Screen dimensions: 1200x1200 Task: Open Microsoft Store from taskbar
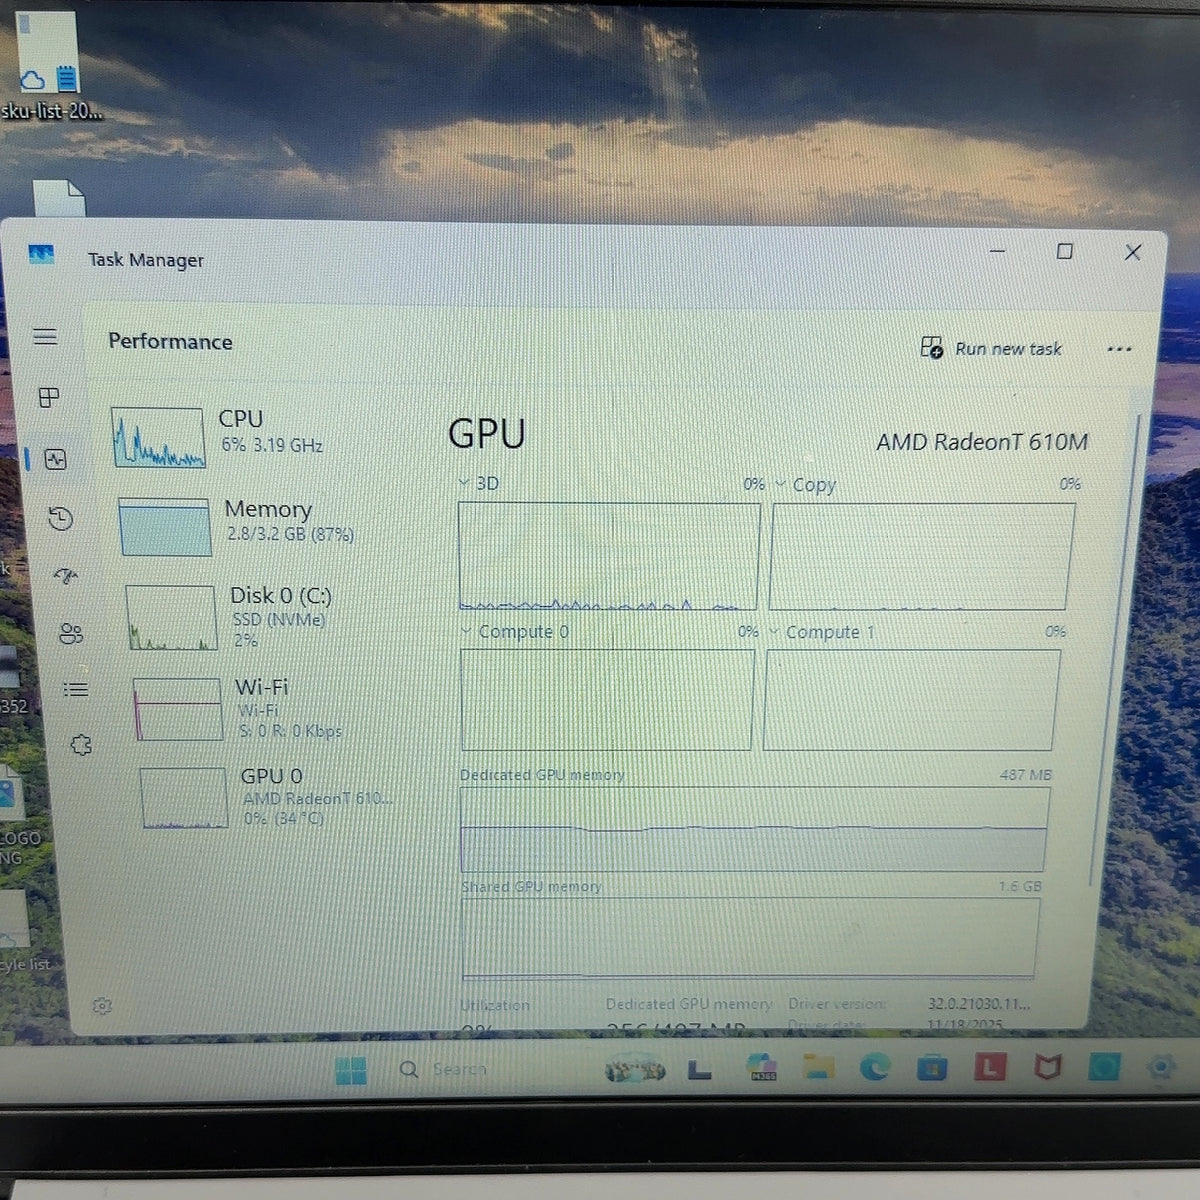tap(932, 1069)
